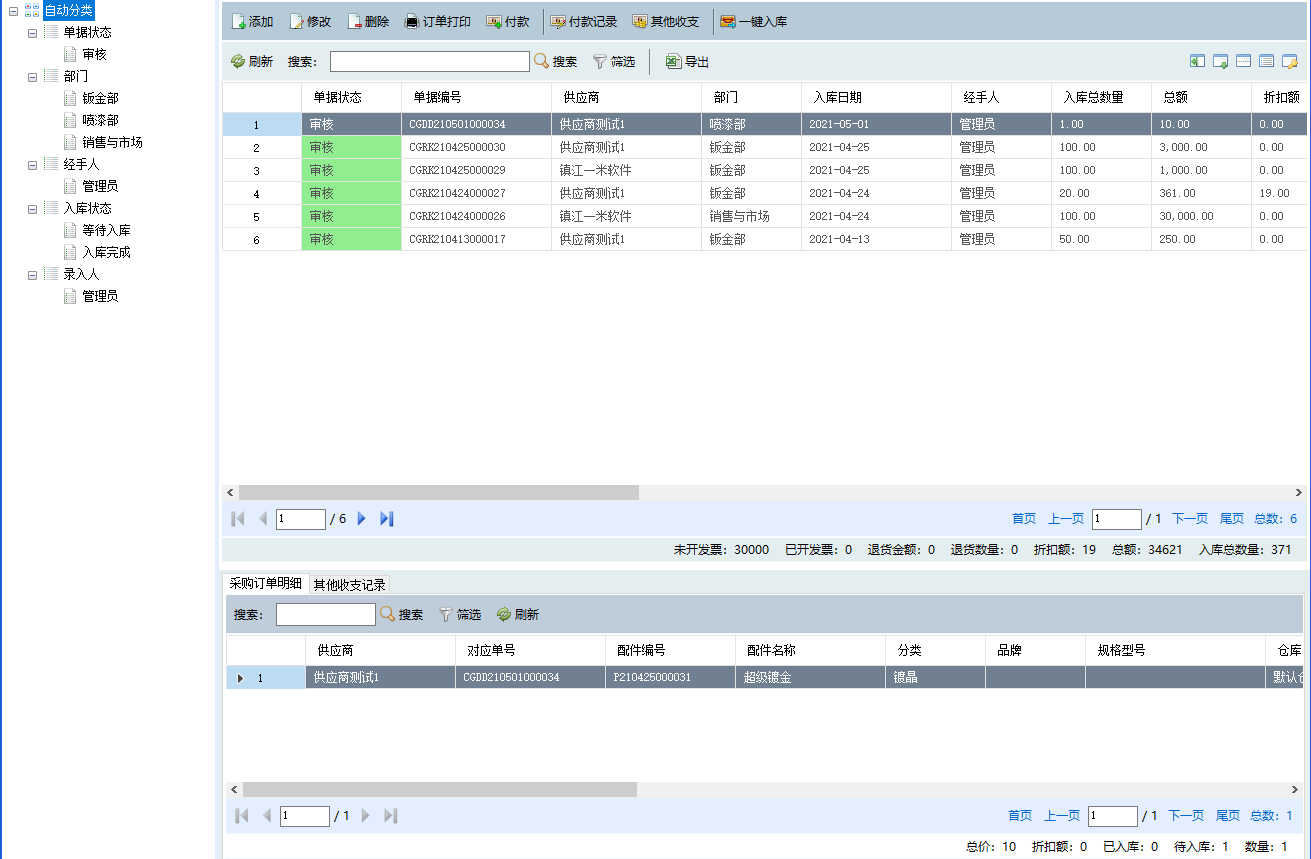Click the upper table's horizontal scrollbar
The width and height of the screenshot is (1311, 859).
(x=438, y=493)
